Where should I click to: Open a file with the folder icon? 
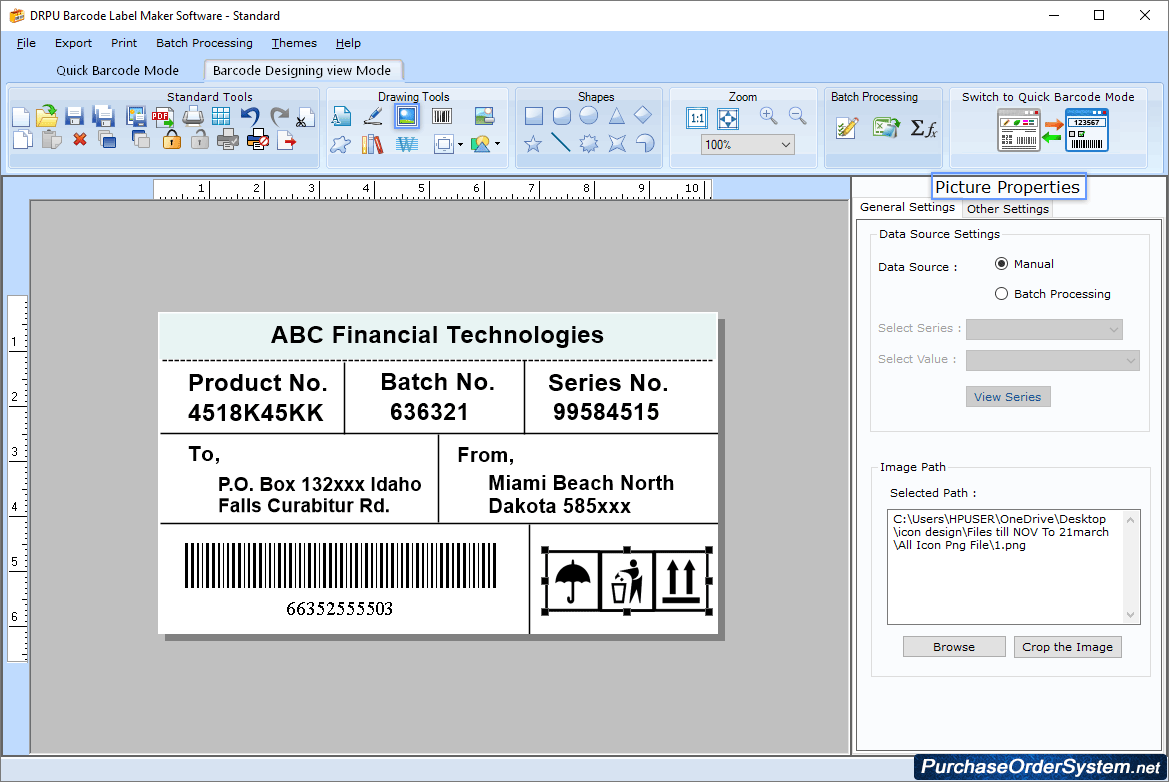pyautogui.click(x=47, y=116)
